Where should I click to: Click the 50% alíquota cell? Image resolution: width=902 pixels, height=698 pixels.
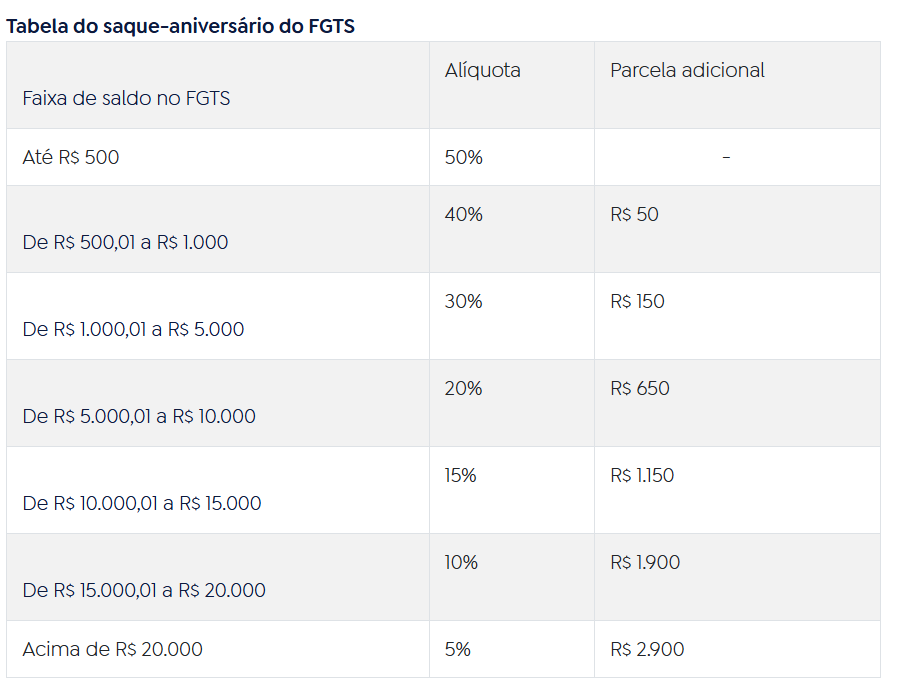464,157
